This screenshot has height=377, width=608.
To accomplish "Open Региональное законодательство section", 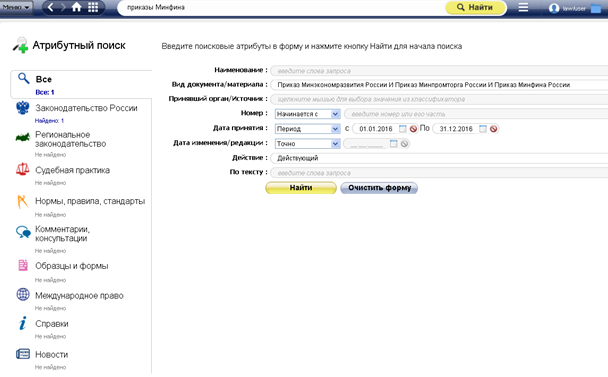I will coord(71,139).
